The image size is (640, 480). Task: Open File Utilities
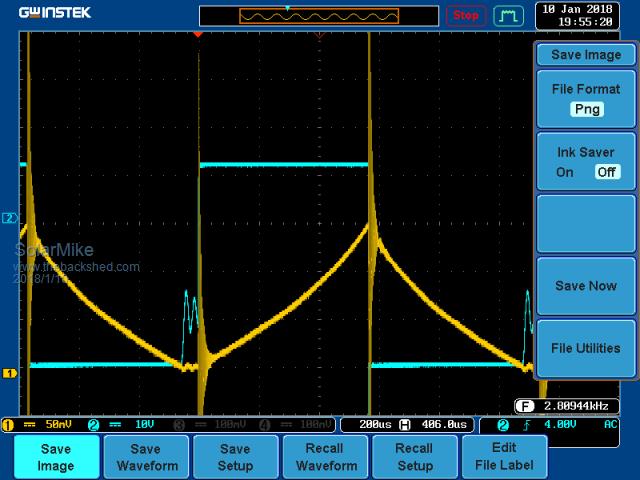[x=586, y=348]
